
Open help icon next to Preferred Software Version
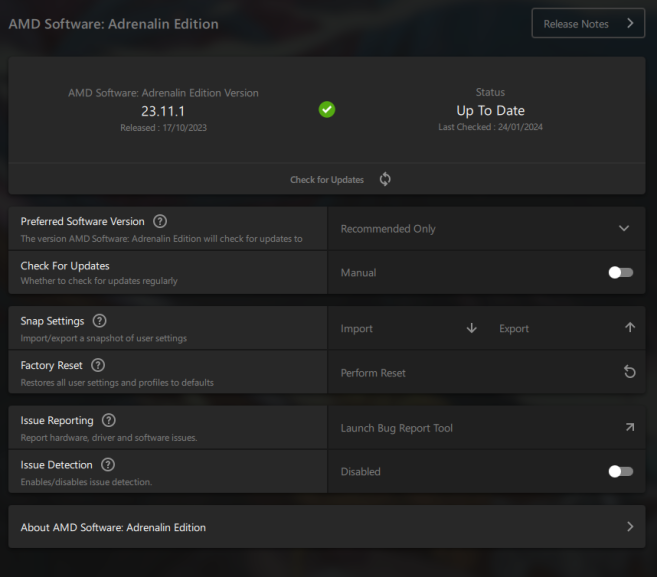160,221
